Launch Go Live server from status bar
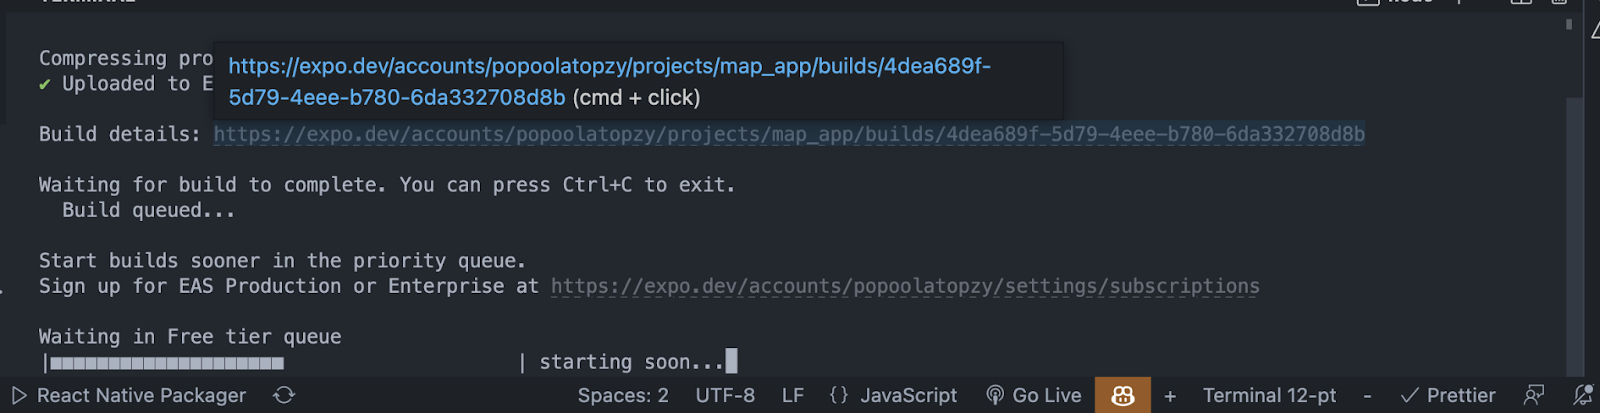The height and width of the screenshot is (413, 1600). tap(1033, 395)
